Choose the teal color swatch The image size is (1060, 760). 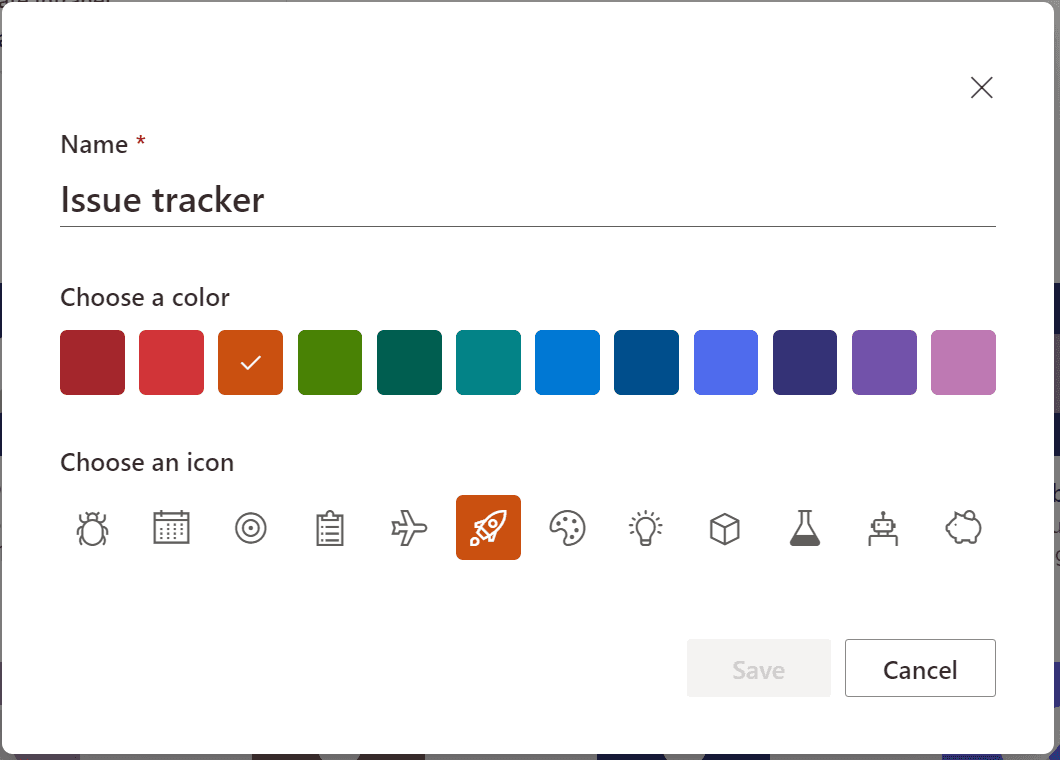tap(488, 362)
